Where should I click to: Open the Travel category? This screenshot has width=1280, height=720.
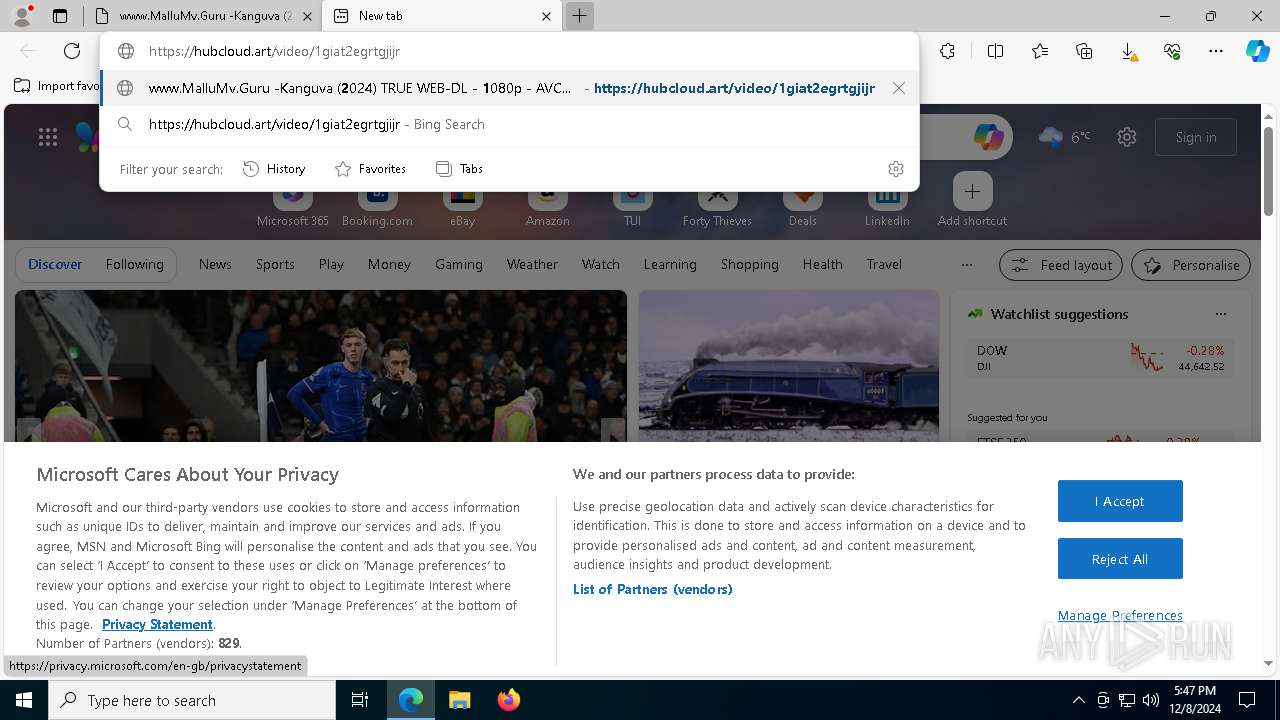click(884, 264)
